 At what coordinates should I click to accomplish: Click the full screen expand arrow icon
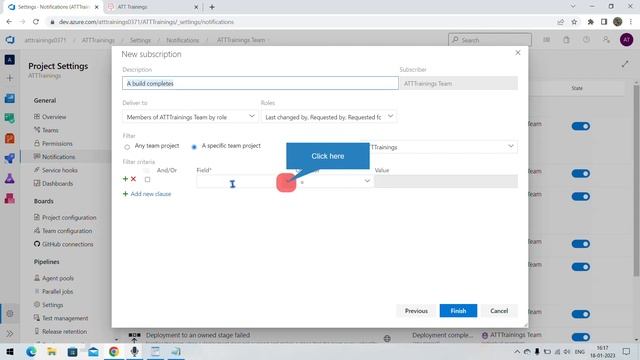coord(625,64)
